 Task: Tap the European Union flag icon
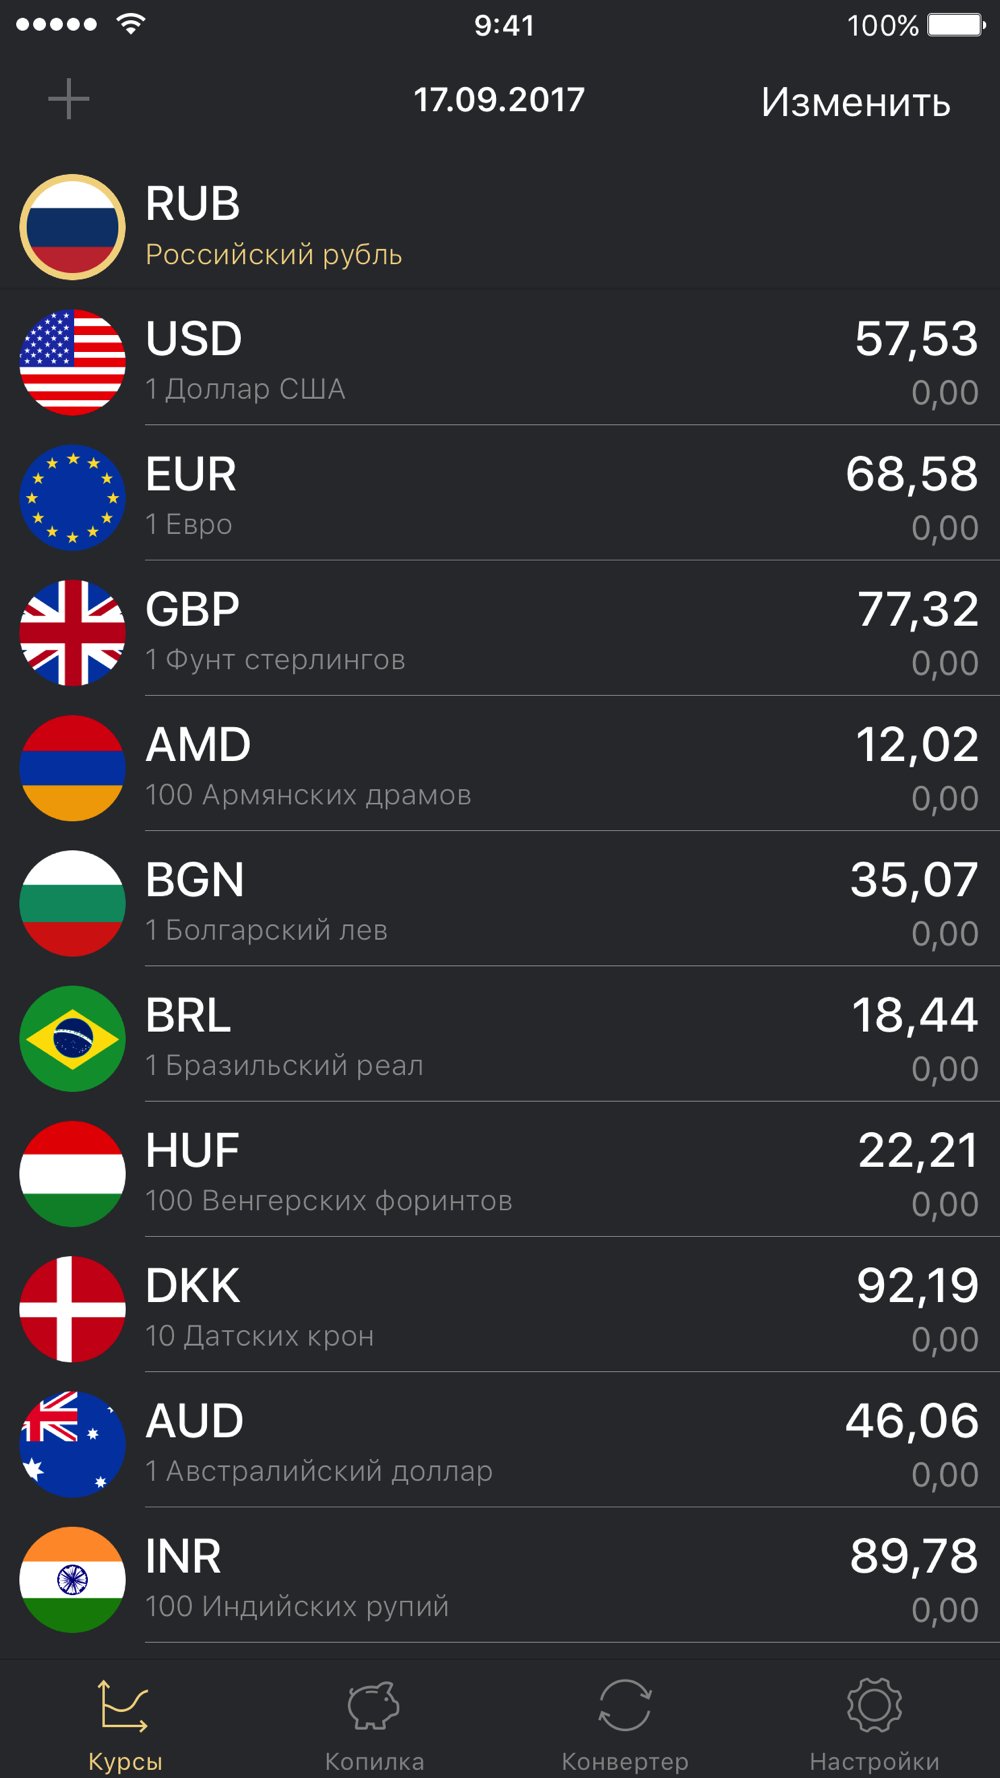(72, 497)
